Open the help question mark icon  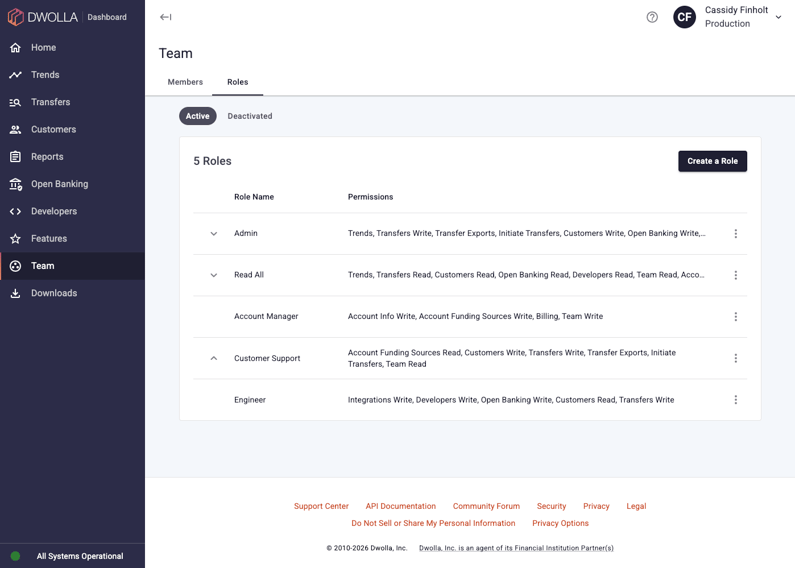652,17
